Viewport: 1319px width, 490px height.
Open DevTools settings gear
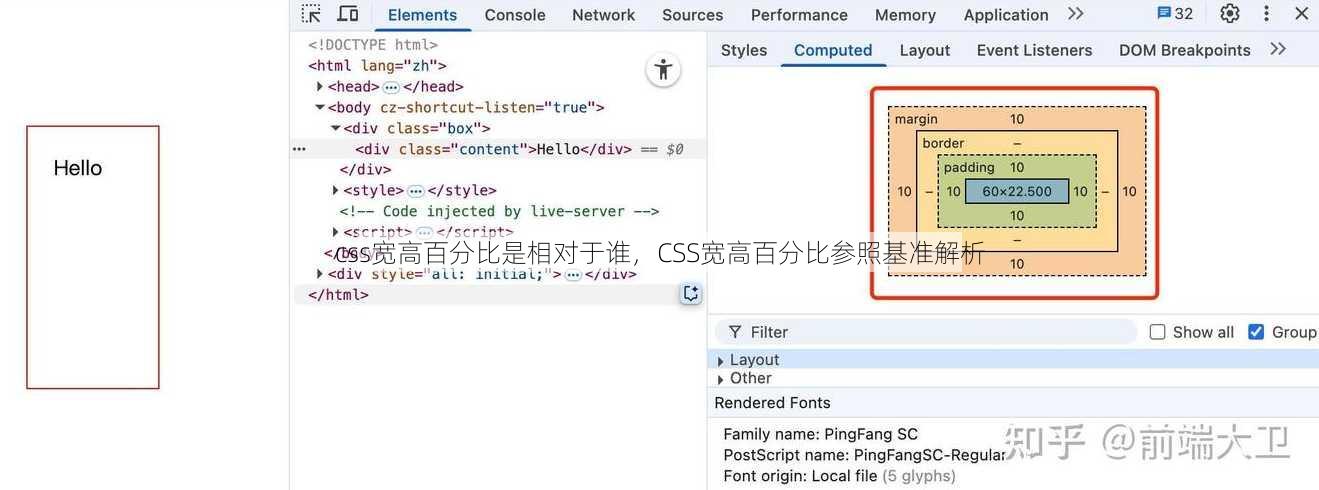[x=1230, y=14]
